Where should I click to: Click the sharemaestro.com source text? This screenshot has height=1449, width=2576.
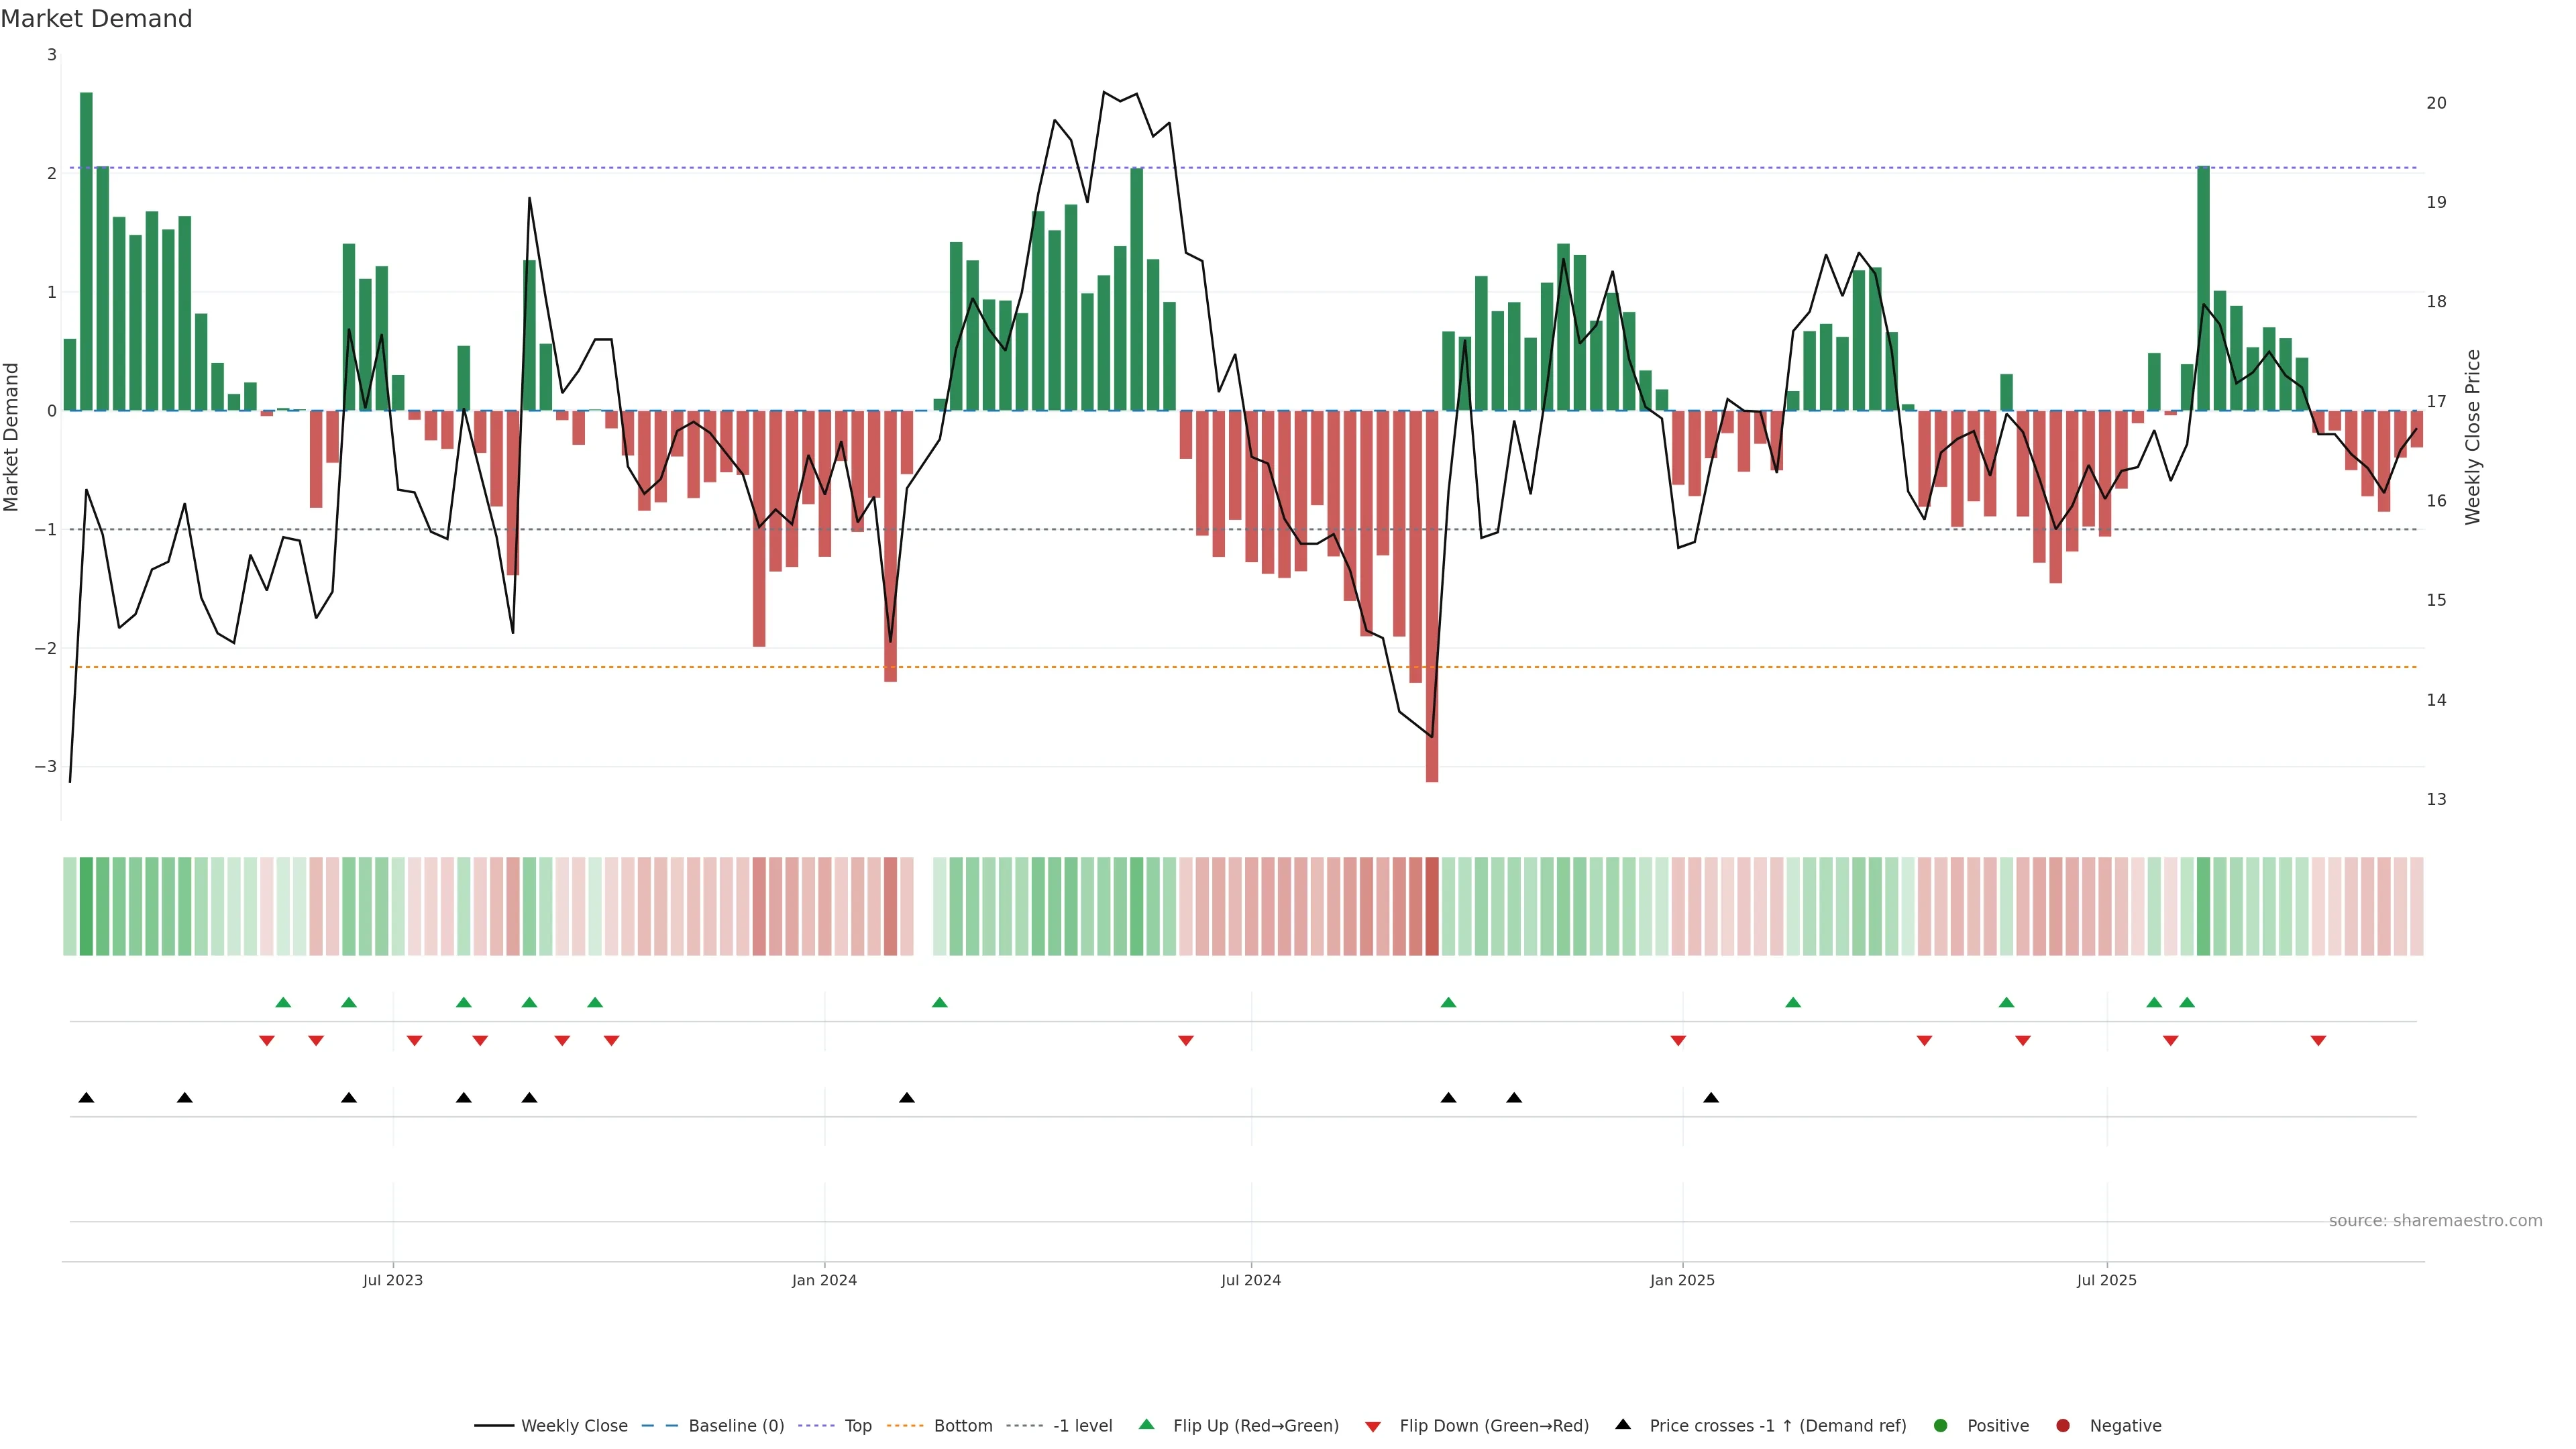point(2435,1221)
